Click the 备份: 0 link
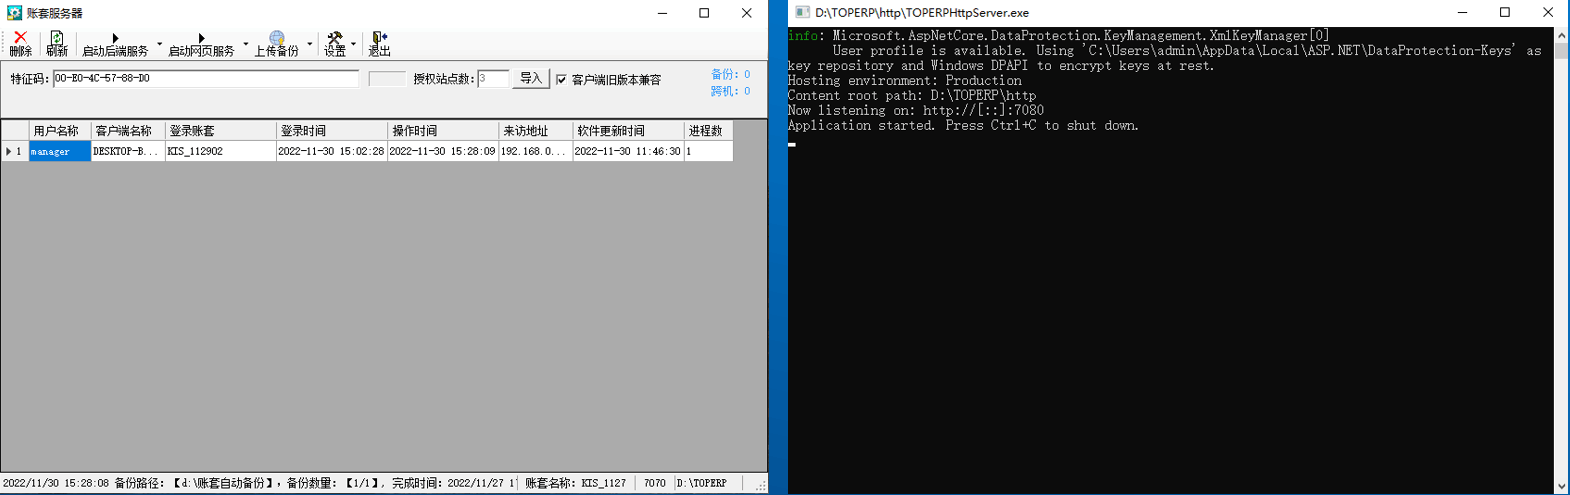This screenshot has width=1570, height=495. pos(730,74)
